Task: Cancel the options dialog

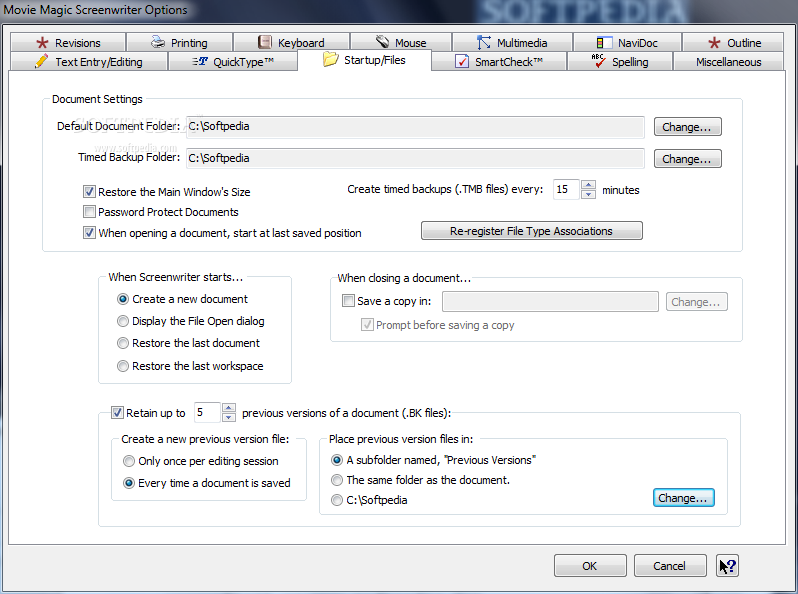Action: 670,565
